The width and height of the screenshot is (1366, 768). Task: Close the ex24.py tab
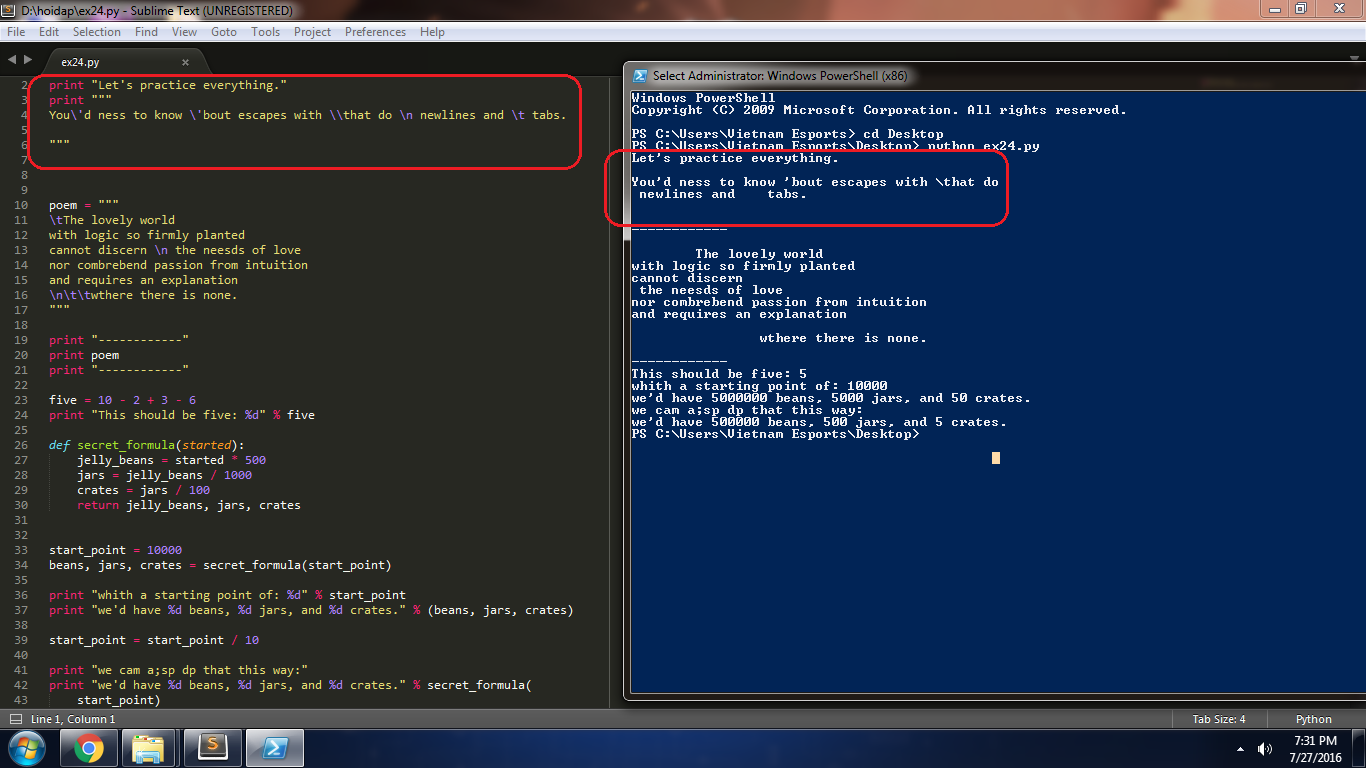185,62
